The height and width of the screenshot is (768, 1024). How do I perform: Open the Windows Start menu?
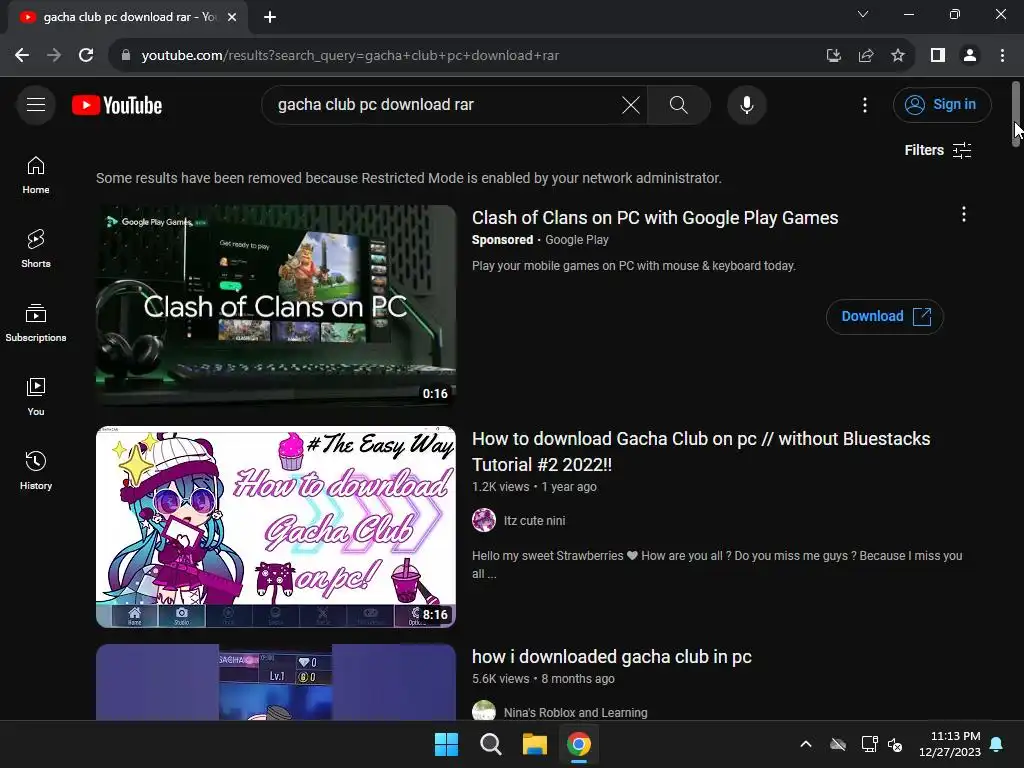447,744
